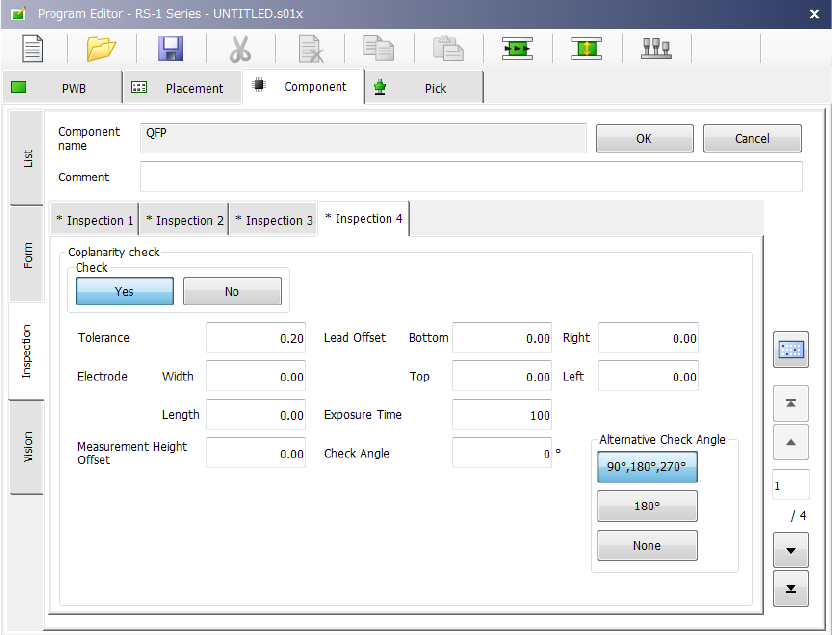Click the Paste clipboard icon

click(448, 48)
